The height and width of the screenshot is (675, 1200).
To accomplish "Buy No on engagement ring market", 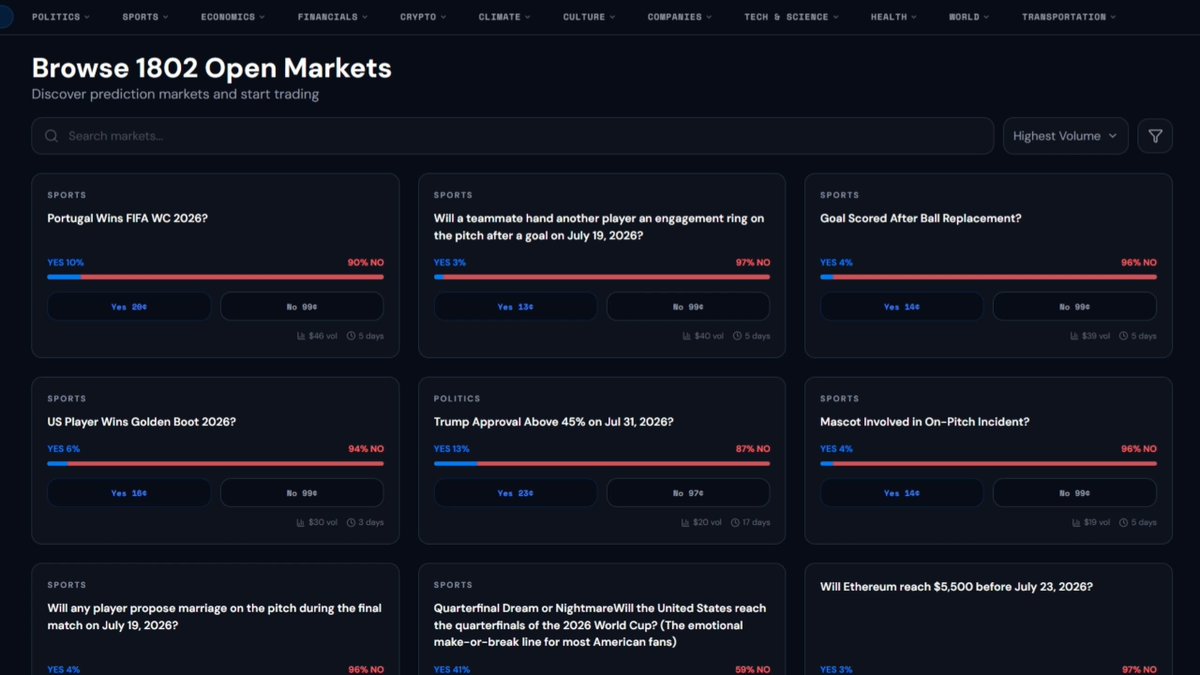I will pyautogui.click(x=688, y=307).
